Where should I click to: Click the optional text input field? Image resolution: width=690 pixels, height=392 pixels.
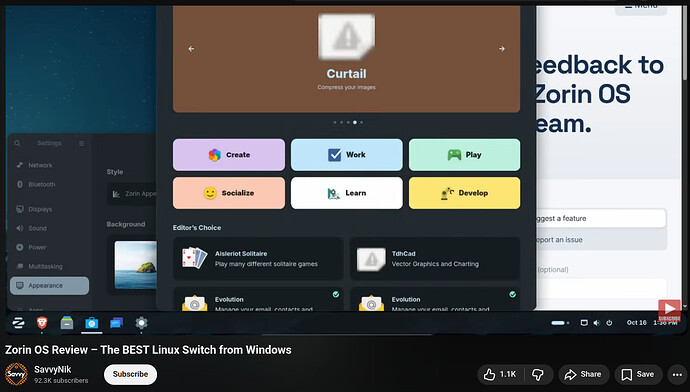(x=601, y=288)
